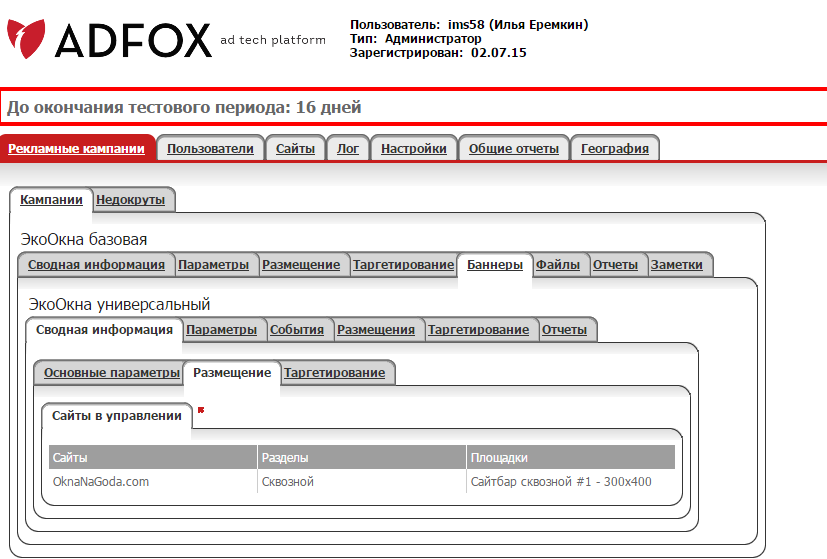Open the Общие отчеты tab
Screen dimensions: 827x559
514,149
